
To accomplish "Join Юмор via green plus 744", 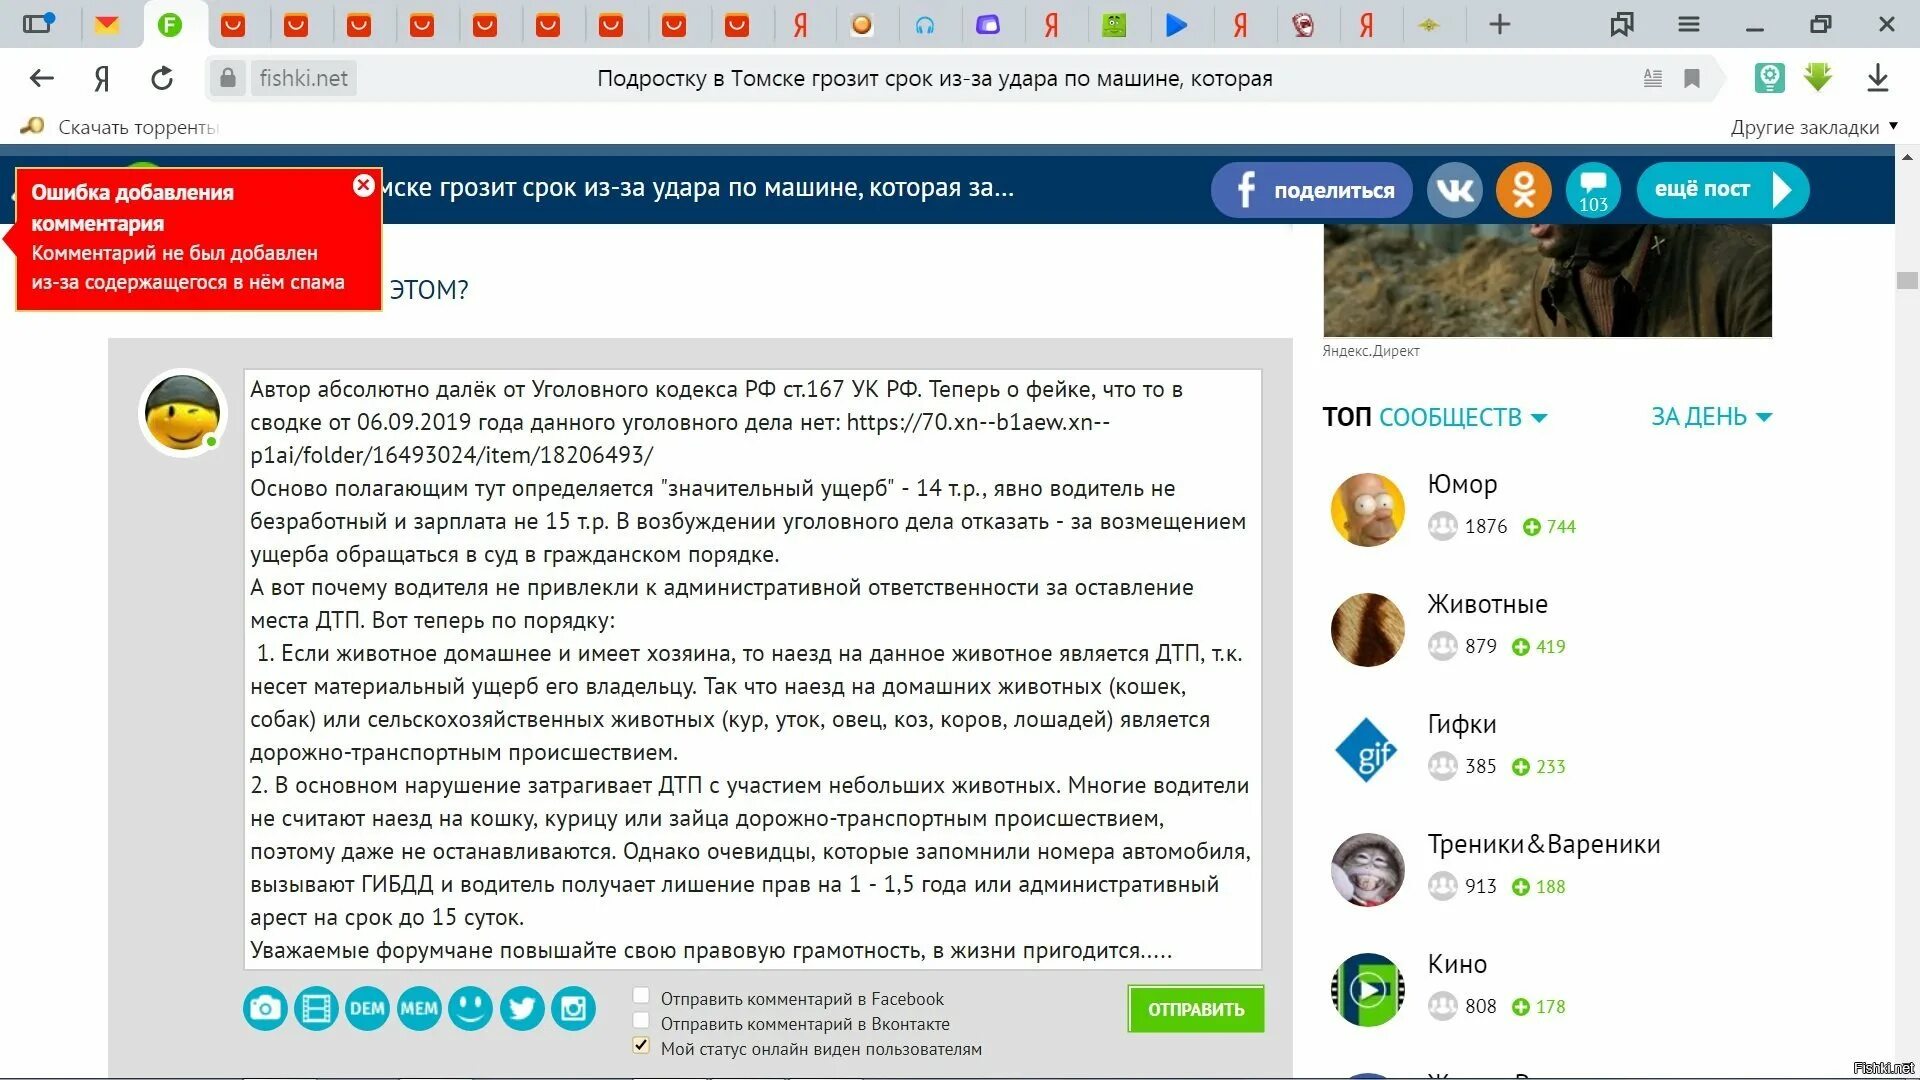I will (x=1549, y=527).
